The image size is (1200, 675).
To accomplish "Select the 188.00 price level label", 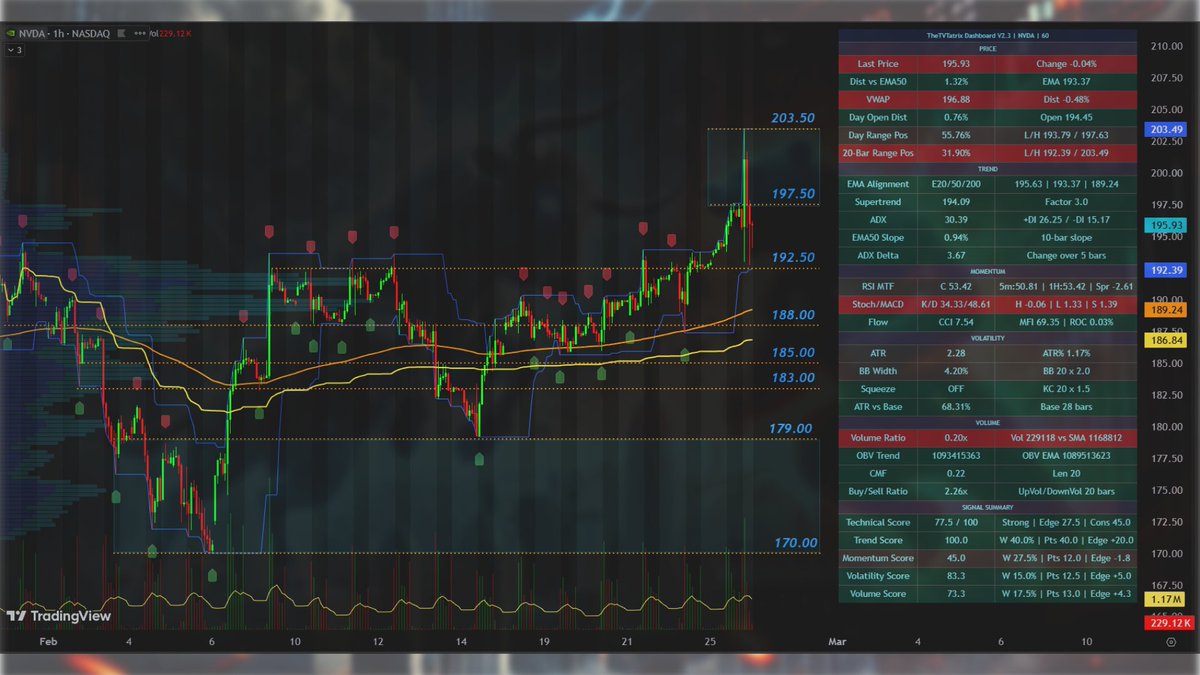I will tap(793, 314).
